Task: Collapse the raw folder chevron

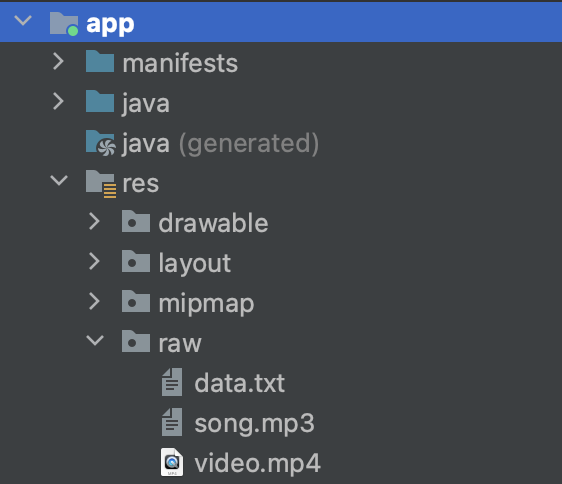Action: coord(95,340)
